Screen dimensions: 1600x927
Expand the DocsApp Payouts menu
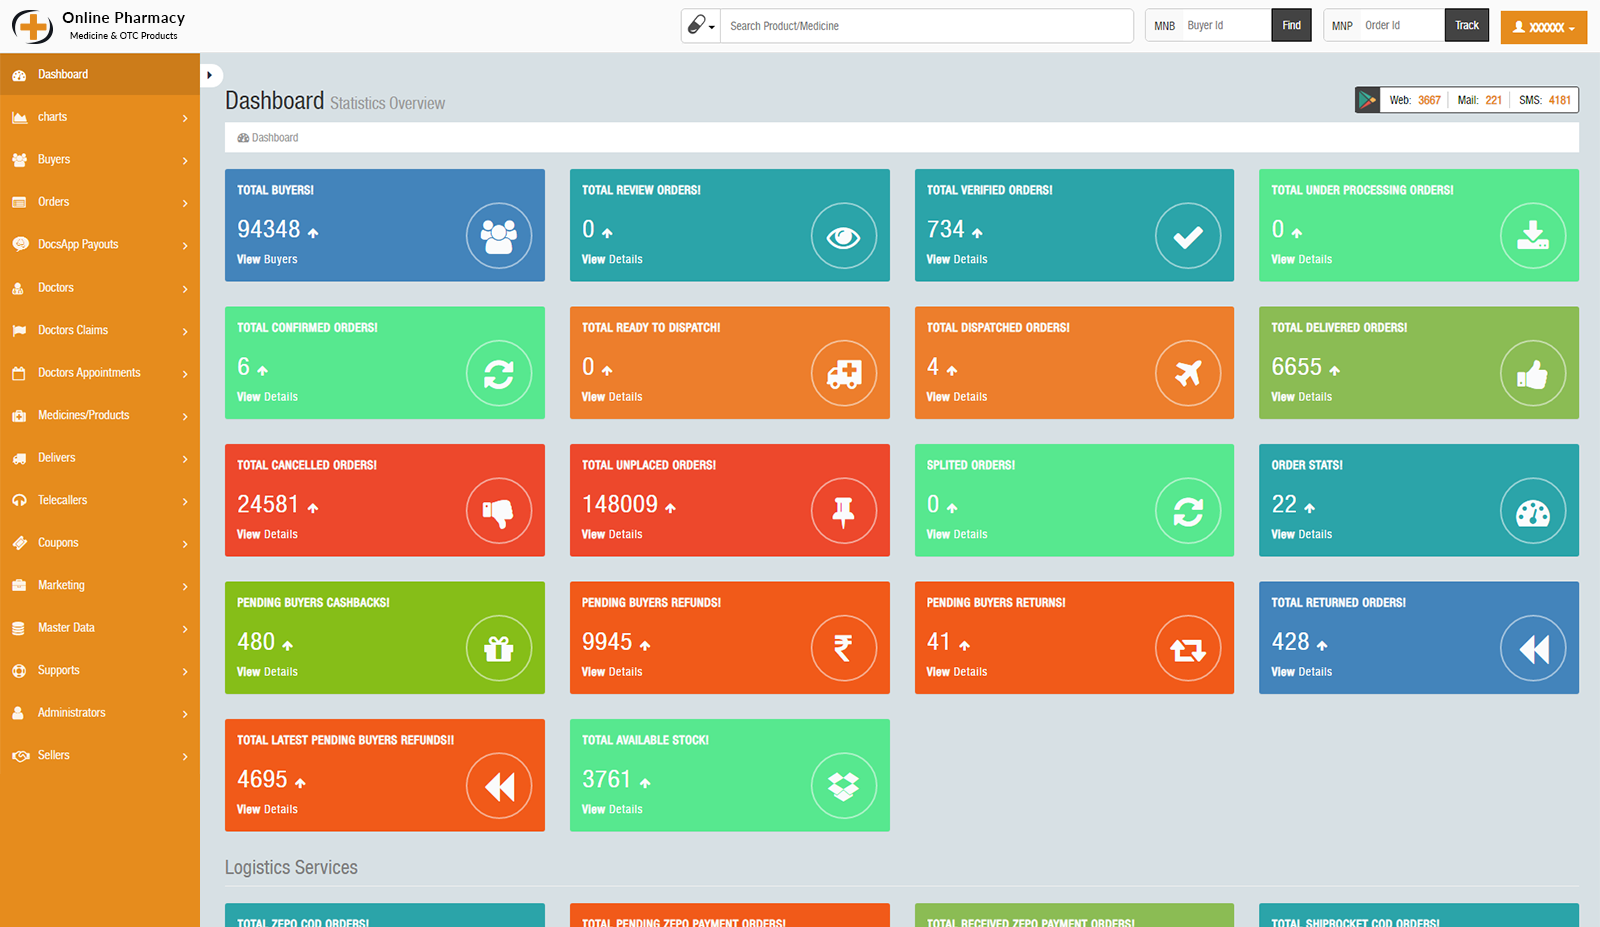(x=100, y=245)
